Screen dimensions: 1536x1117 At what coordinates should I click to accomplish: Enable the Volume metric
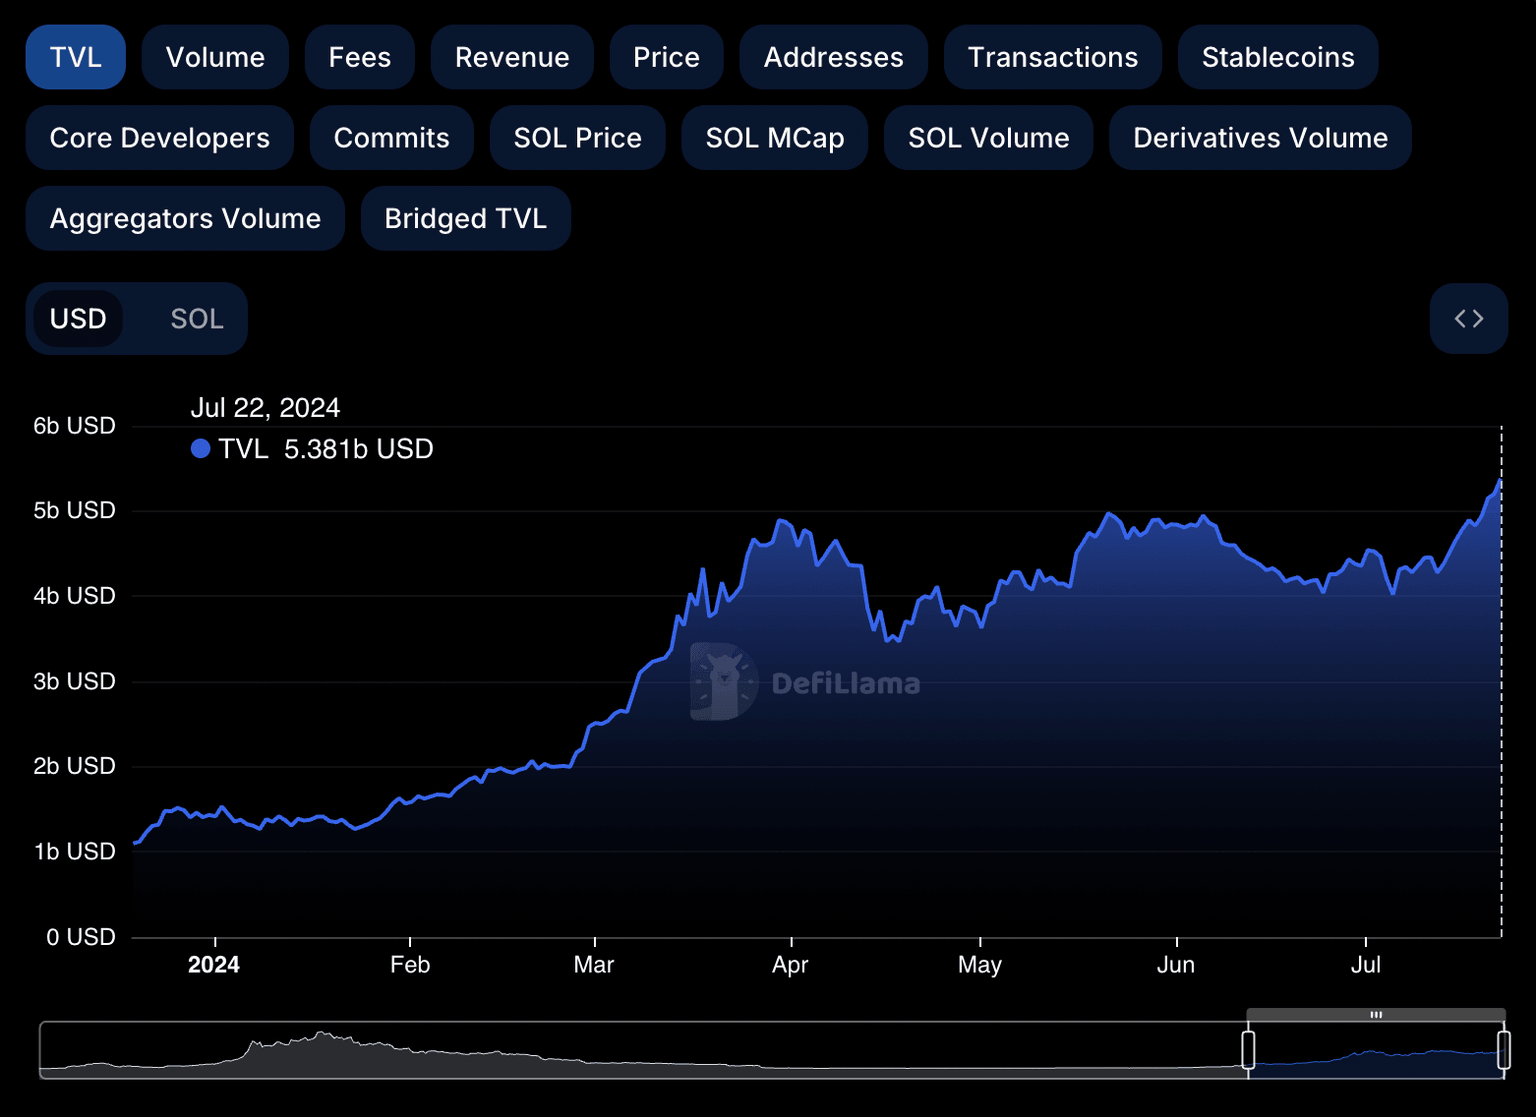215,58
